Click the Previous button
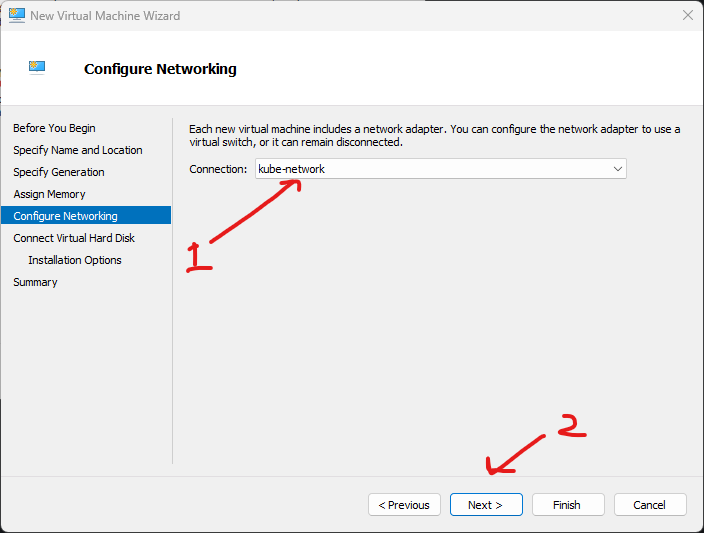Image resolution: width=704 pixels, height=533 pixels. (404, 505)
